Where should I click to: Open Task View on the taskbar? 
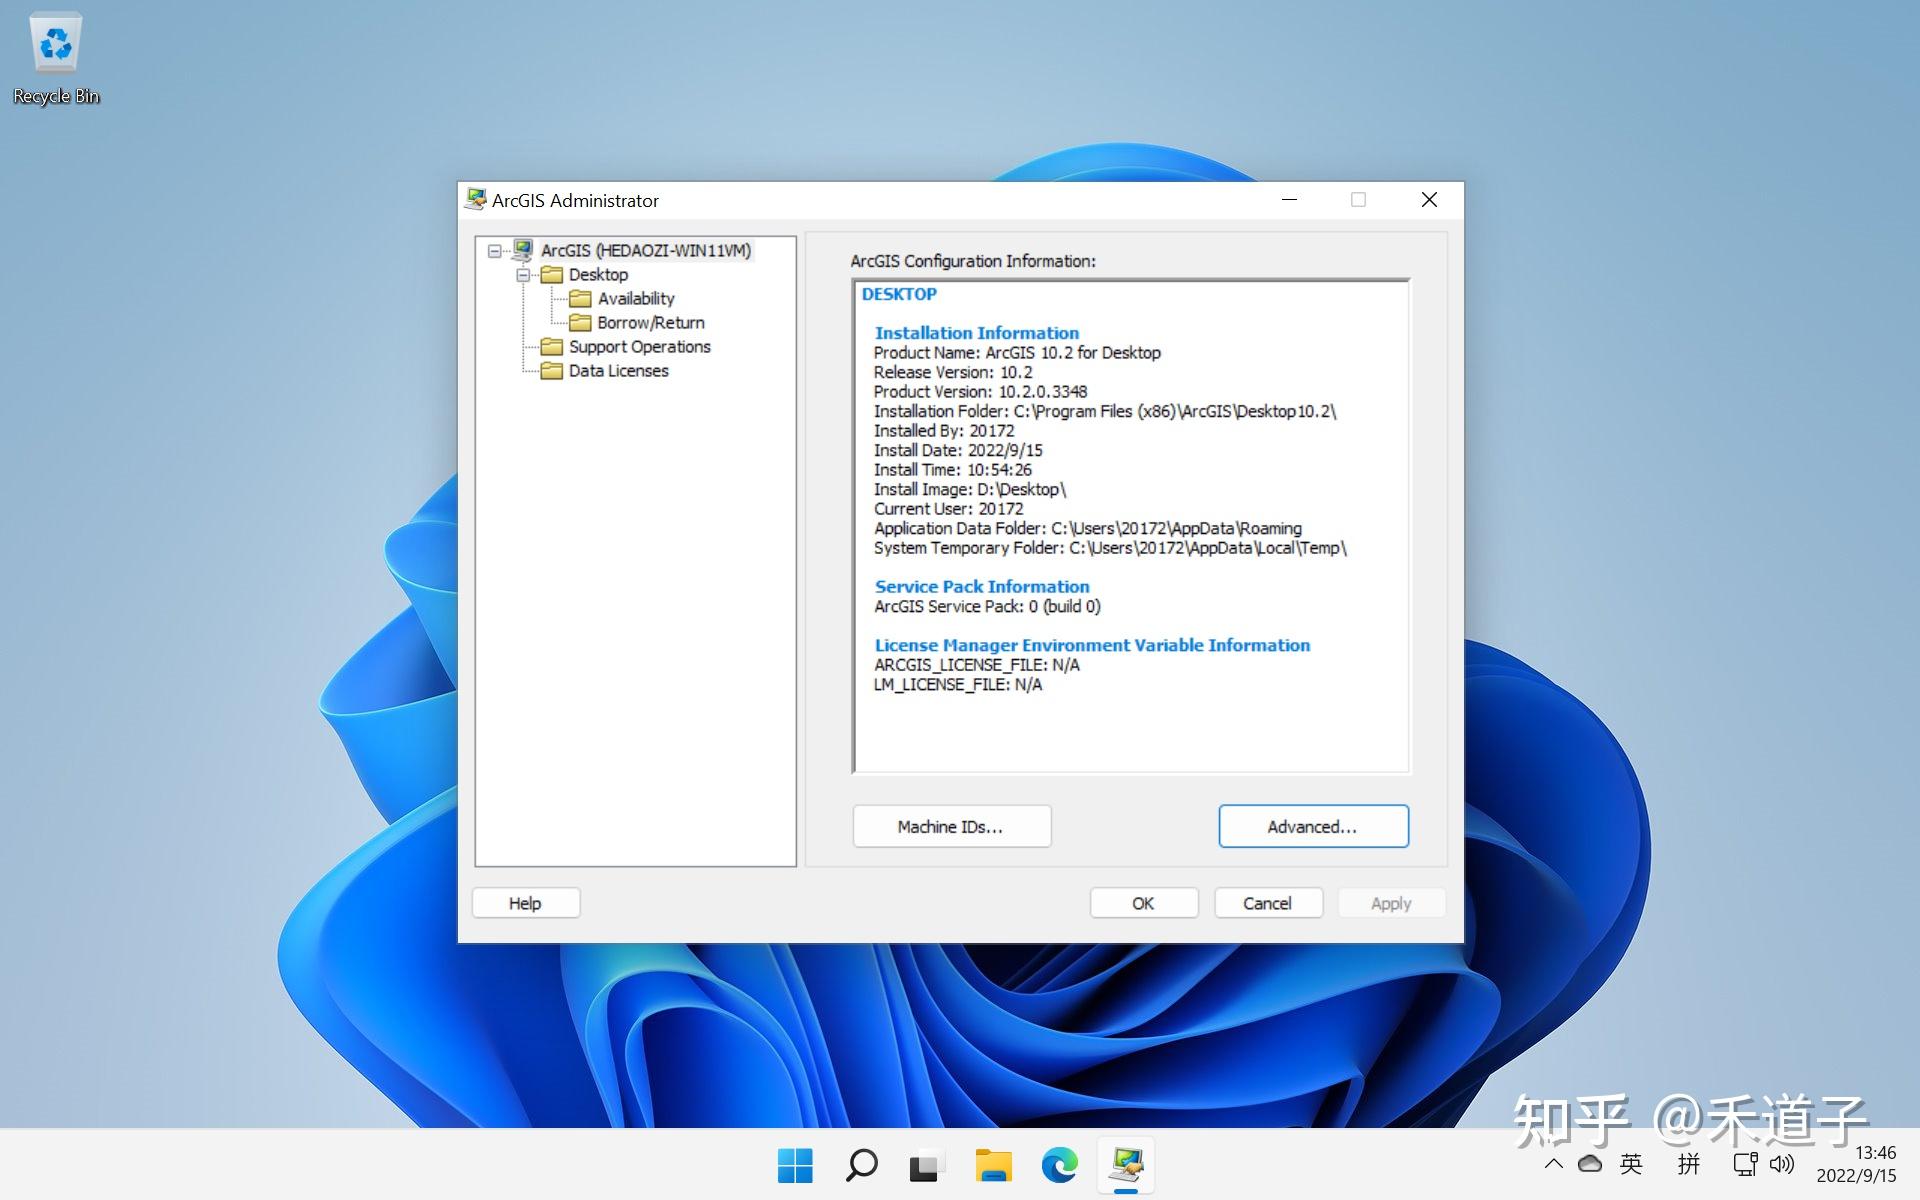click(927, 1165)
